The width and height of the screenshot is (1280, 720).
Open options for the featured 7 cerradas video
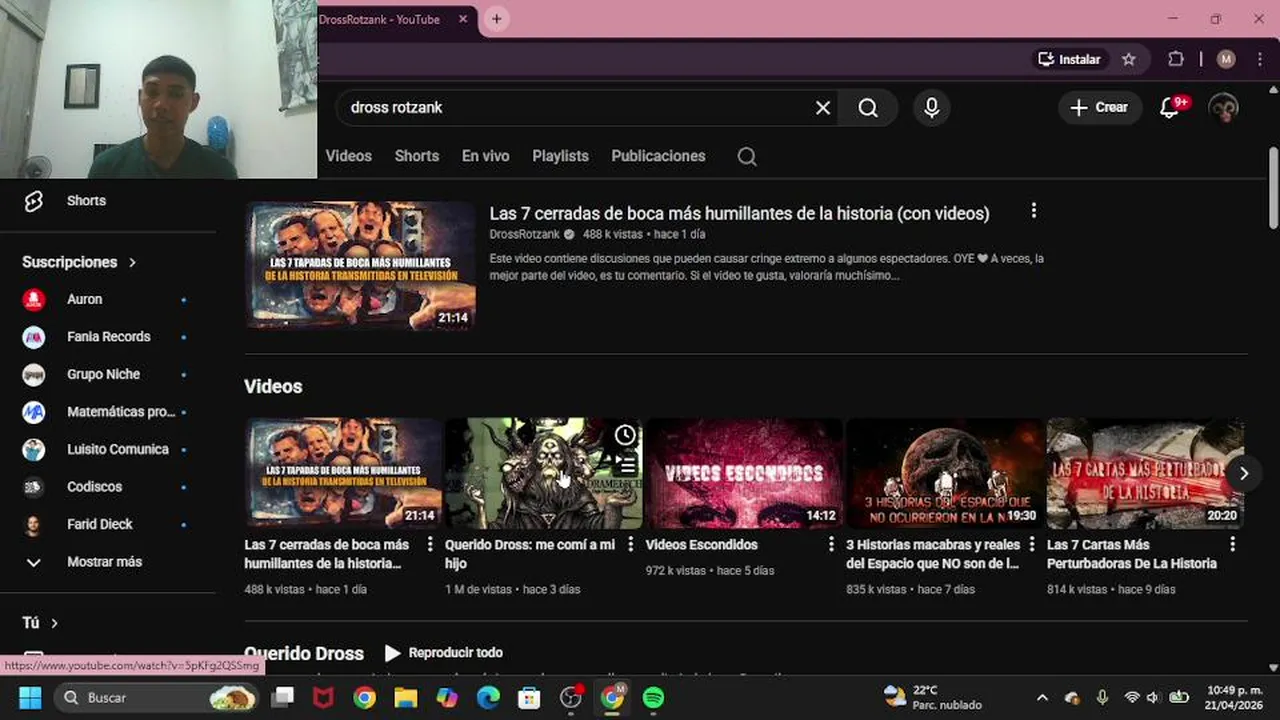[1033, 211]
